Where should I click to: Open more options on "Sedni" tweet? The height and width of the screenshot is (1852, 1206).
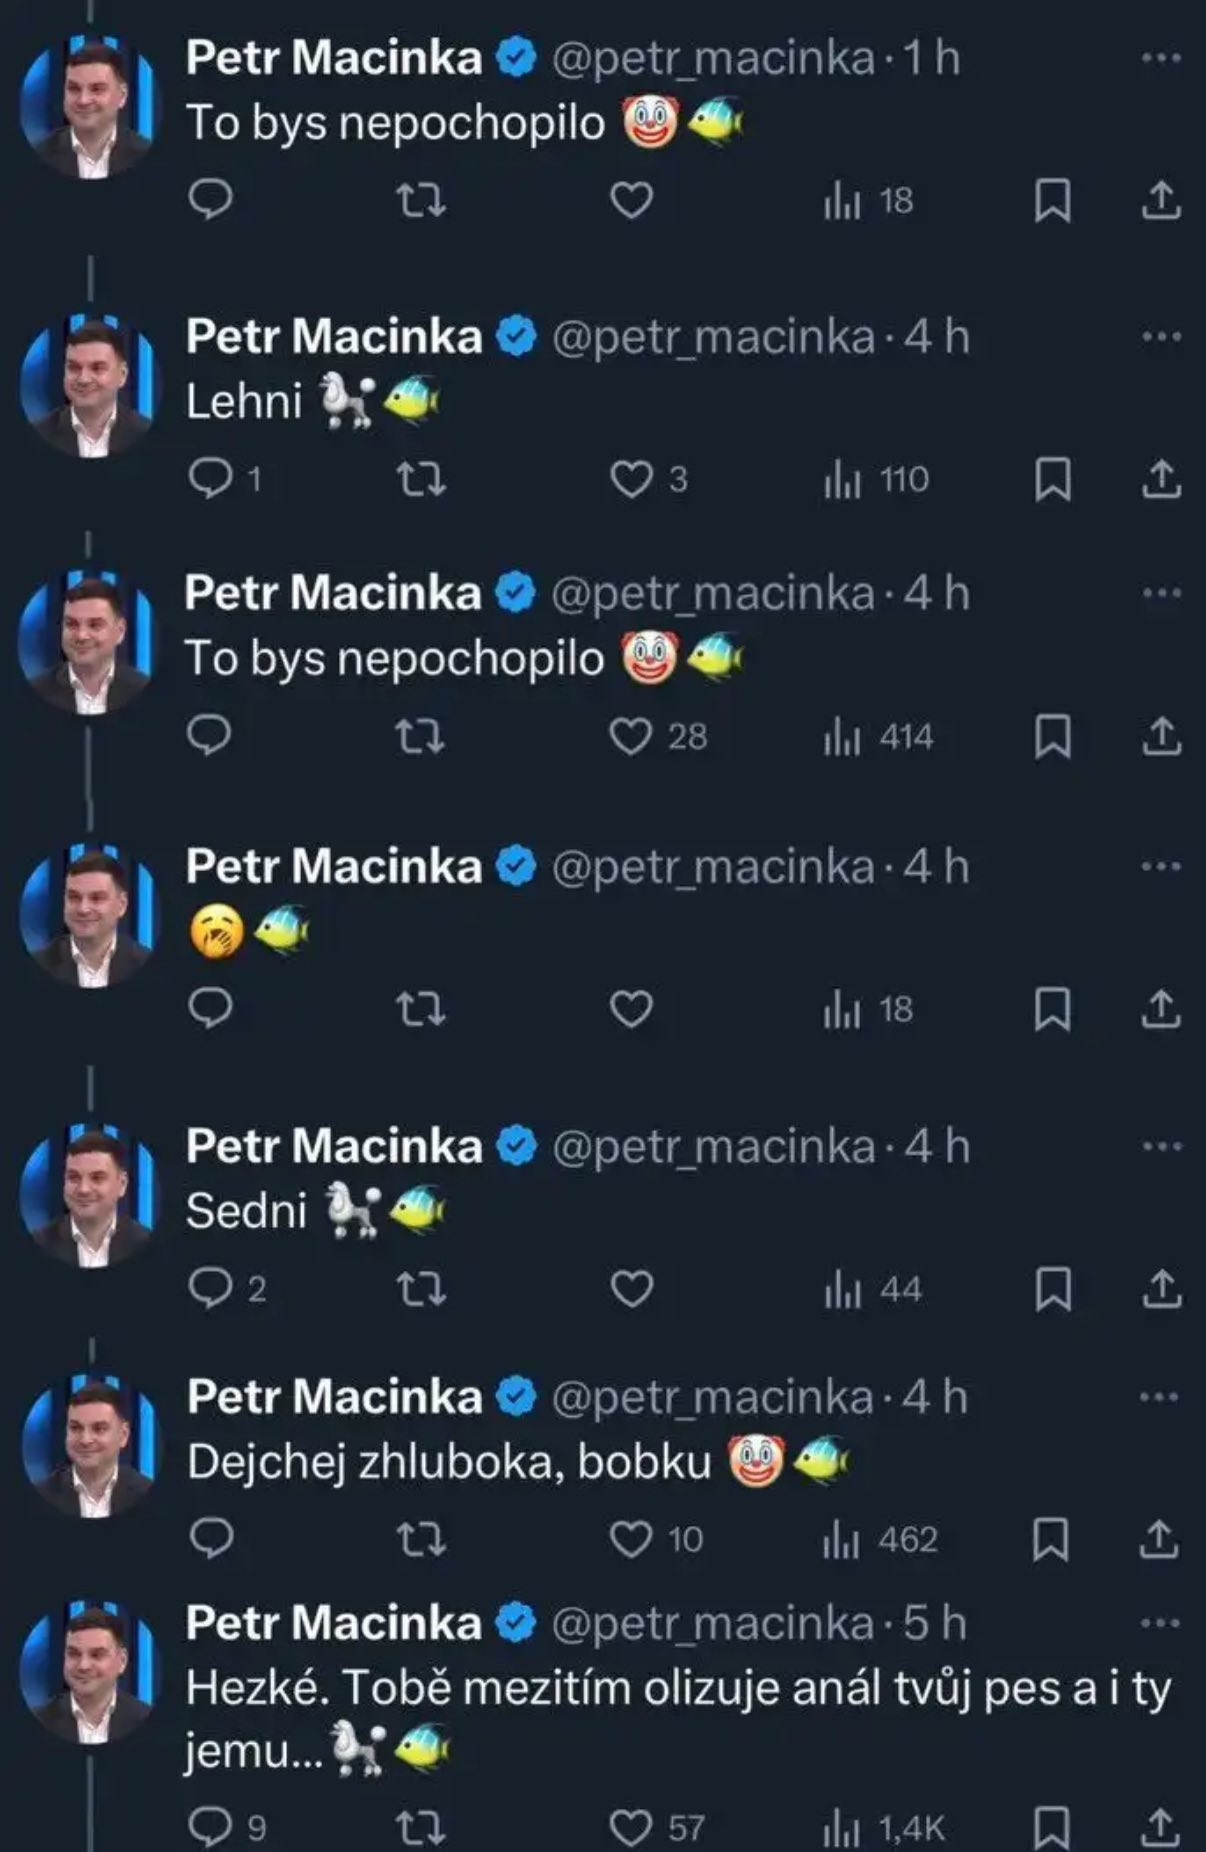1160,1146
